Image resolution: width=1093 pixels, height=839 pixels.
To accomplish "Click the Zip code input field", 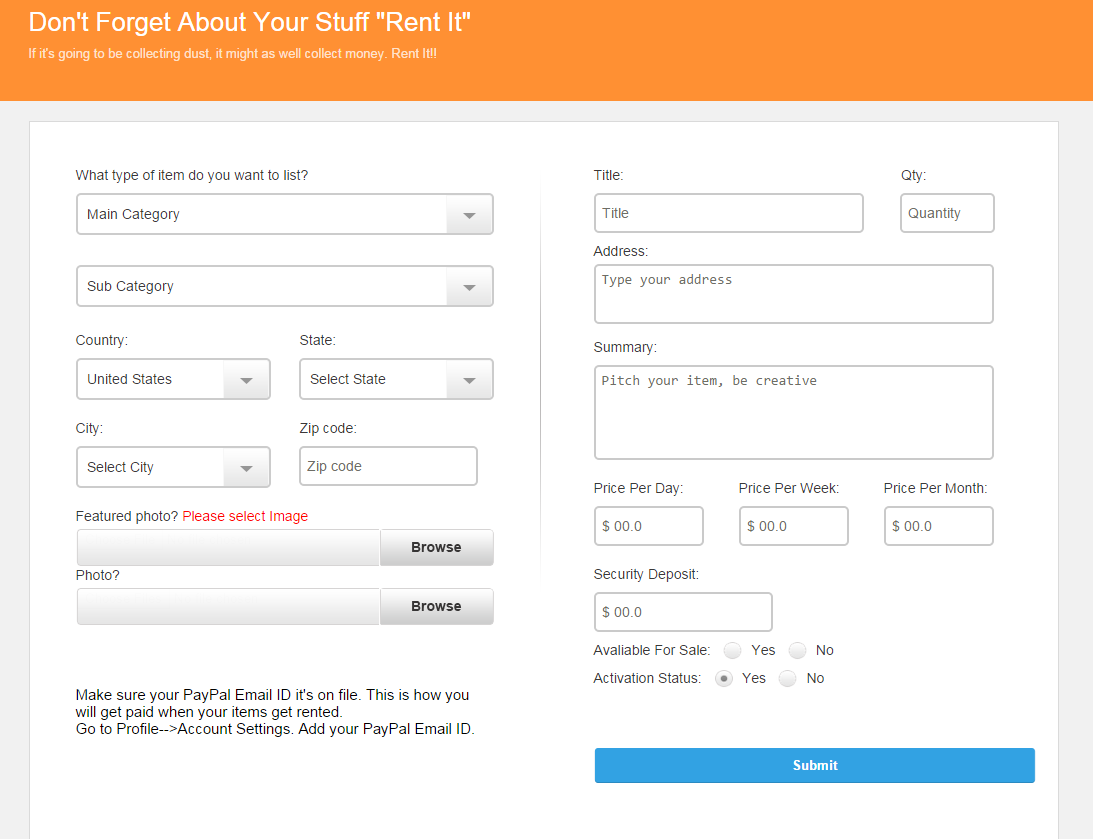I will (x=388, y=466).
